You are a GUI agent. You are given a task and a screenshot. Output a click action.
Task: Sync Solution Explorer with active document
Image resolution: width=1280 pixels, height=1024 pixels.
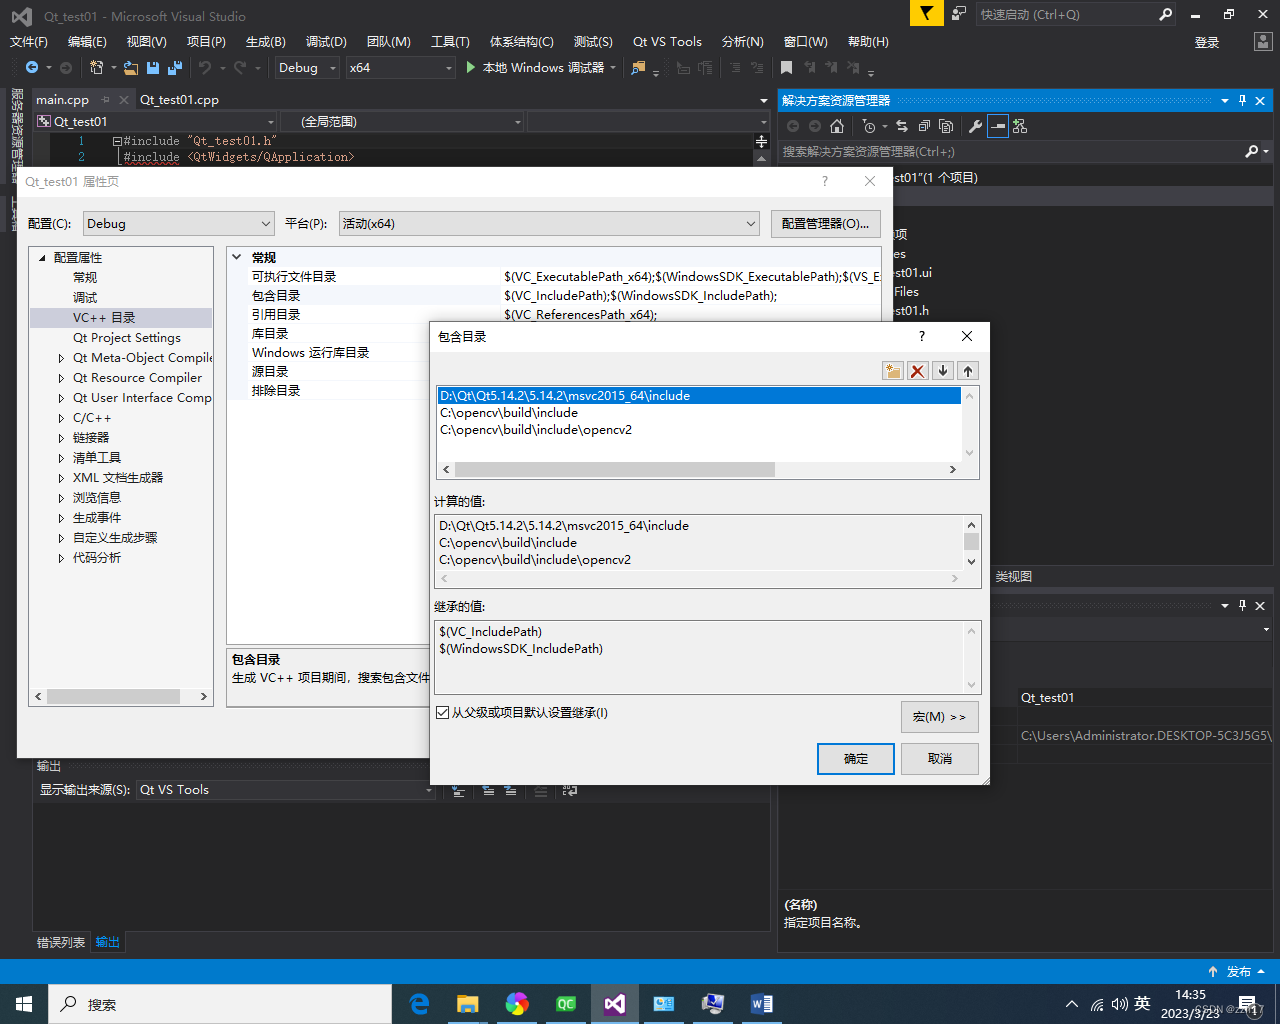click(904, 126)
